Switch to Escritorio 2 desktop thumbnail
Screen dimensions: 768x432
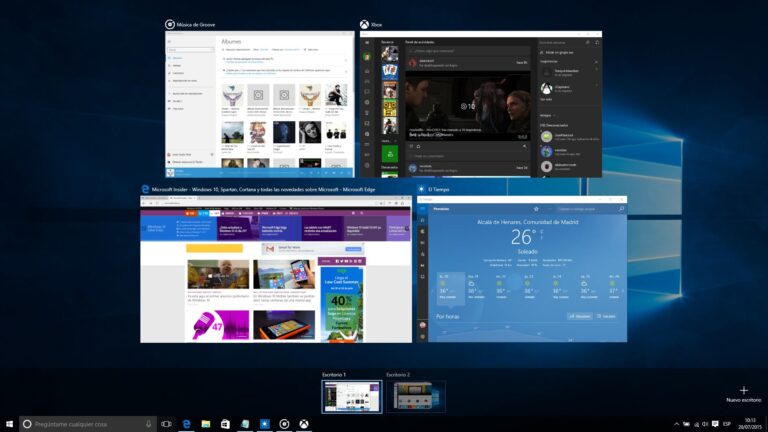pos(416,397)
